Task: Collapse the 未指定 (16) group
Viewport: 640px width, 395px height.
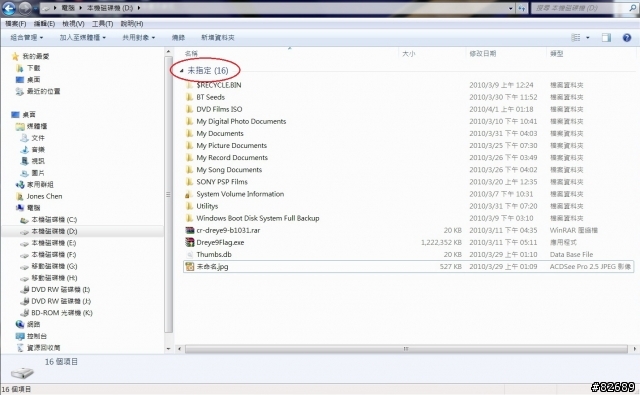Action: point(182,71)
